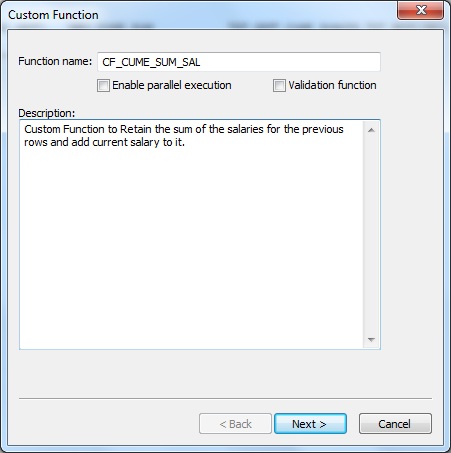The height and width of the screenshot is (453, 451).
Task: Click the 'Validation function' label text
Action: (332, 85)
